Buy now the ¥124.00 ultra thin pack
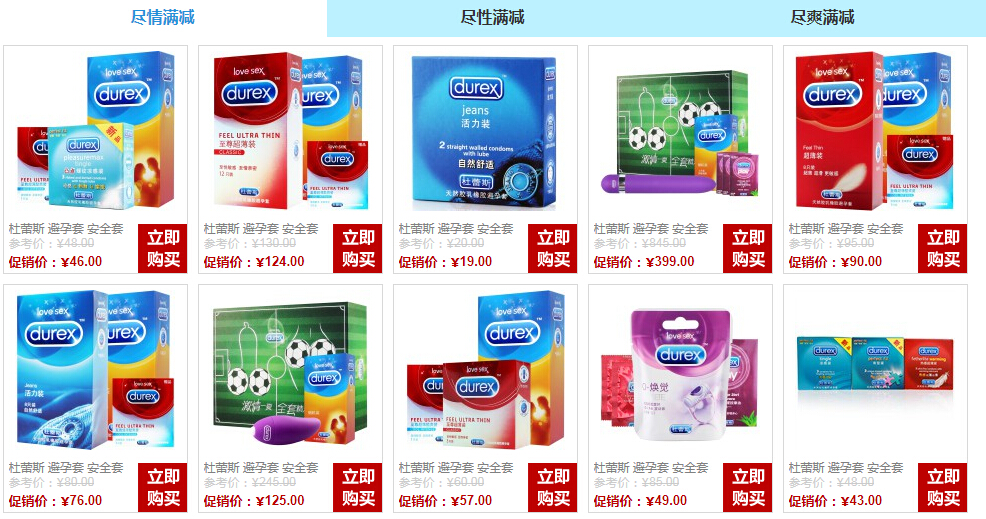This screenshot has width=986, height=519. [x=358, y=248]
